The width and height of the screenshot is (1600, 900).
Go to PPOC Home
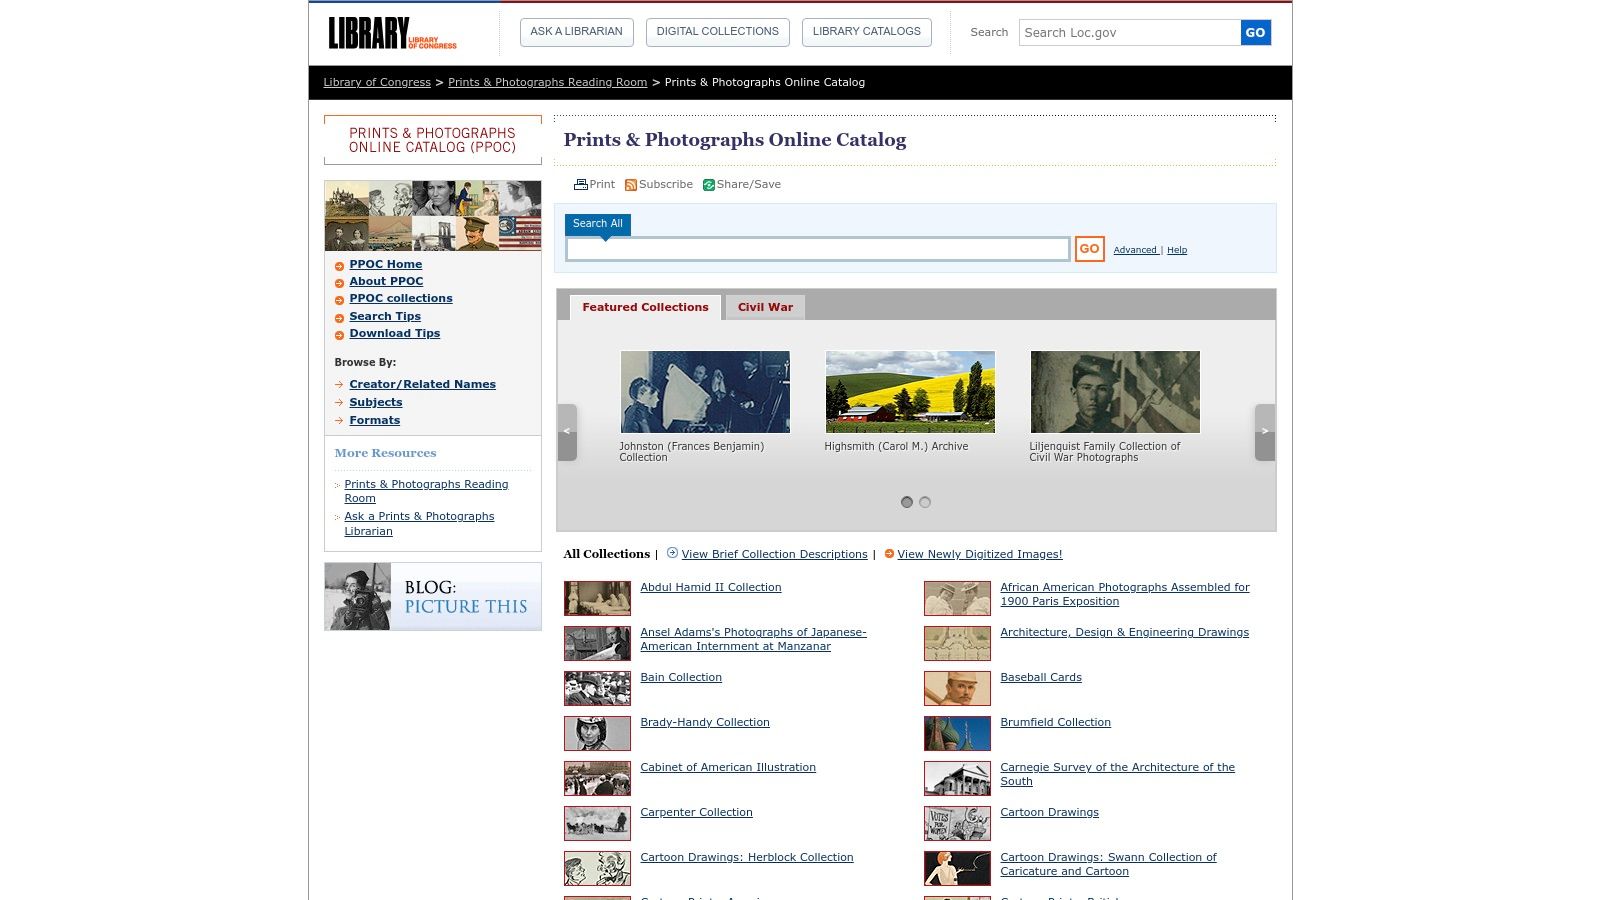(x=385, y=264)
